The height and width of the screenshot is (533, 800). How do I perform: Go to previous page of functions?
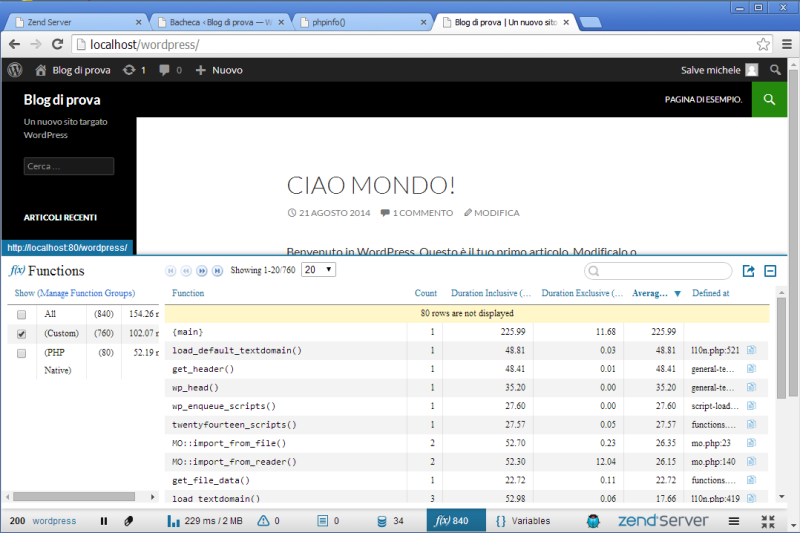(x=186, y=271)
